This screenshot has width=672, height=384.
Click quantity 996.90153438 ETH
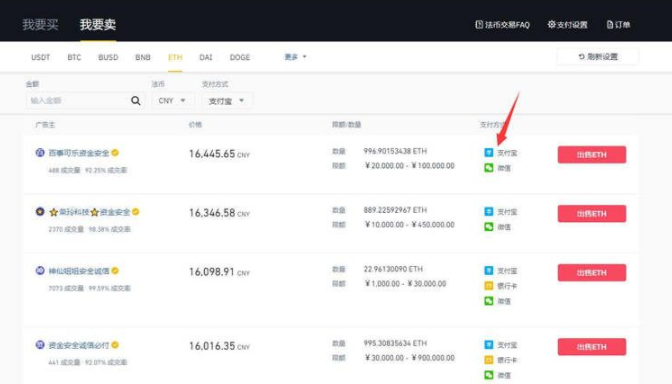point(395,151)
